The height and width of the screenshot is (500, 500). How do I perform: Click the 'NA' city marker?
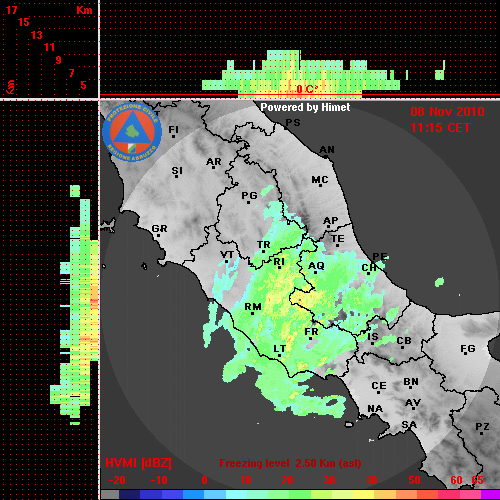[375, 409]
